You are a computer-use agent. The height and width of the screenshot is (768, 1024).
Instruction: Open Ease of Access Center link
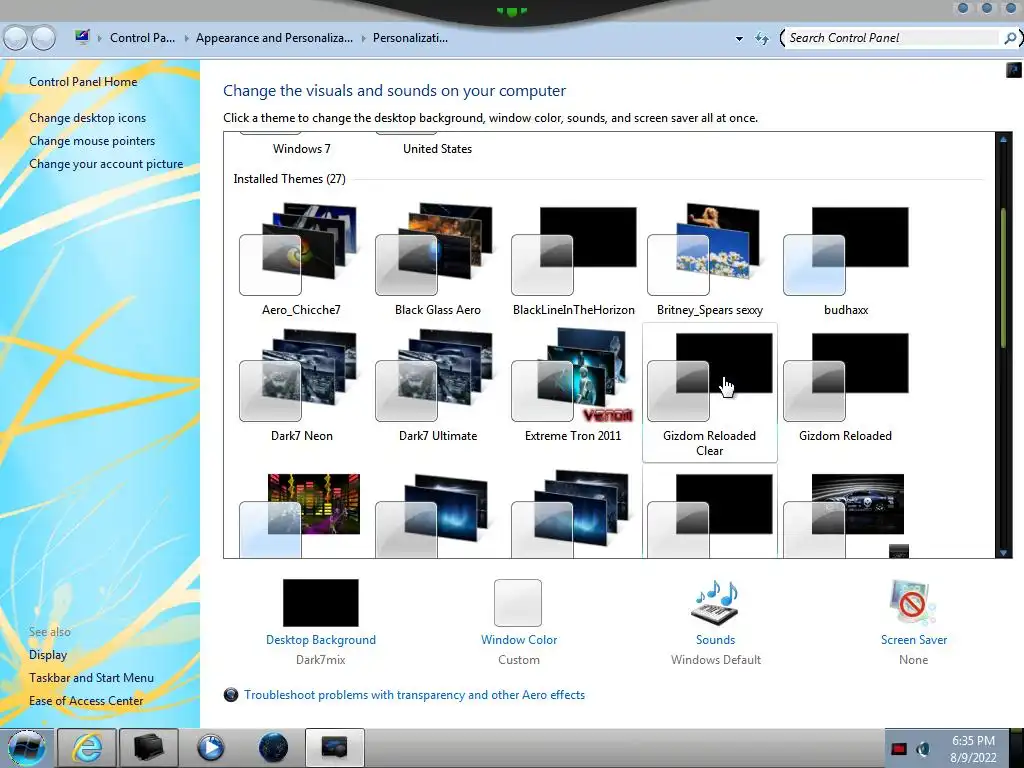pos(86,701)
